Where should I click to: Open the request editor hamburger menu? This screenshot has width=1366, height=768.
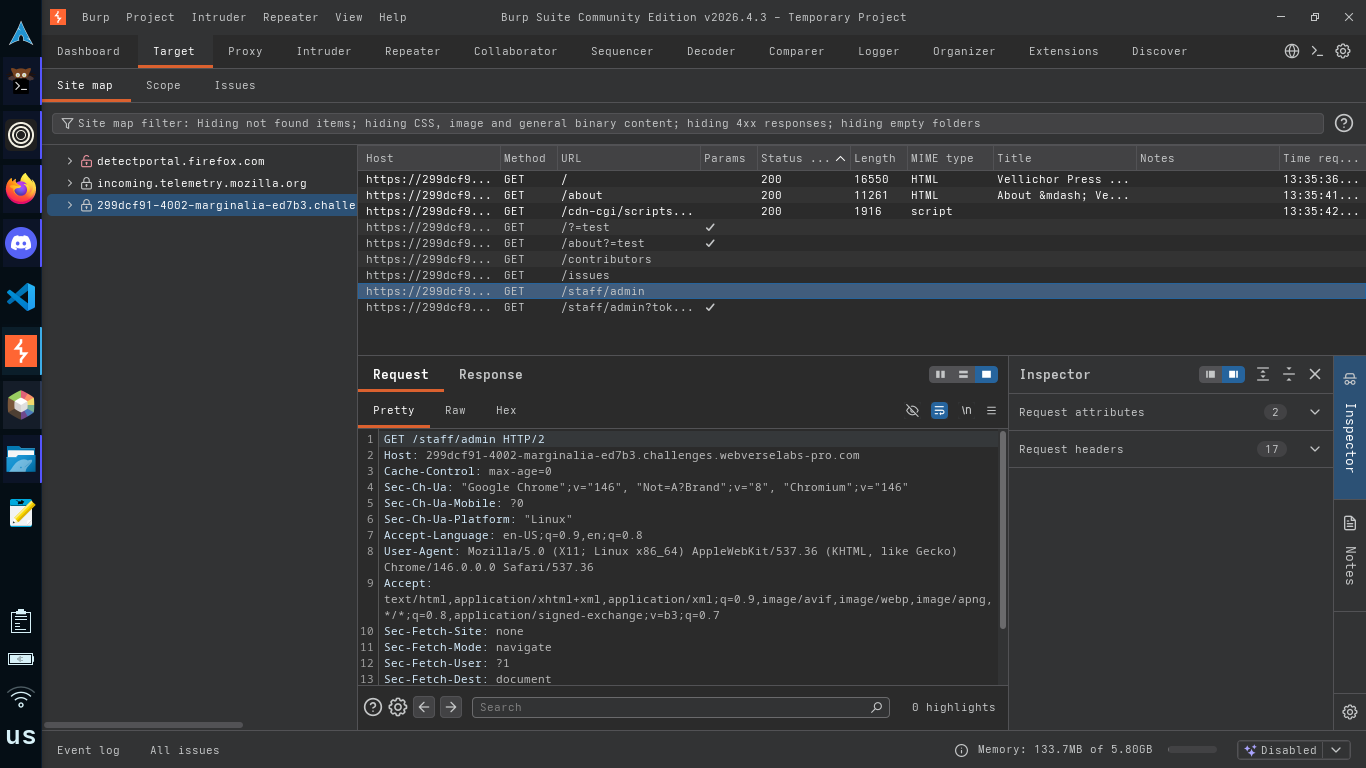[x=992, y=411]
